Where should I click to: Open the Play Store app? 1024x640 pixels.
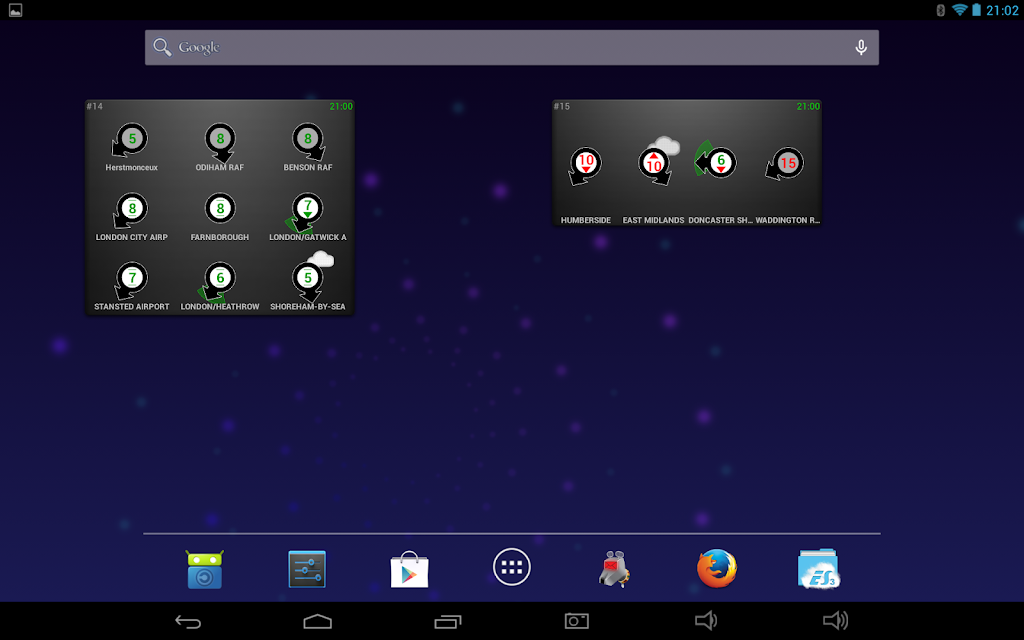click(409, 569)
